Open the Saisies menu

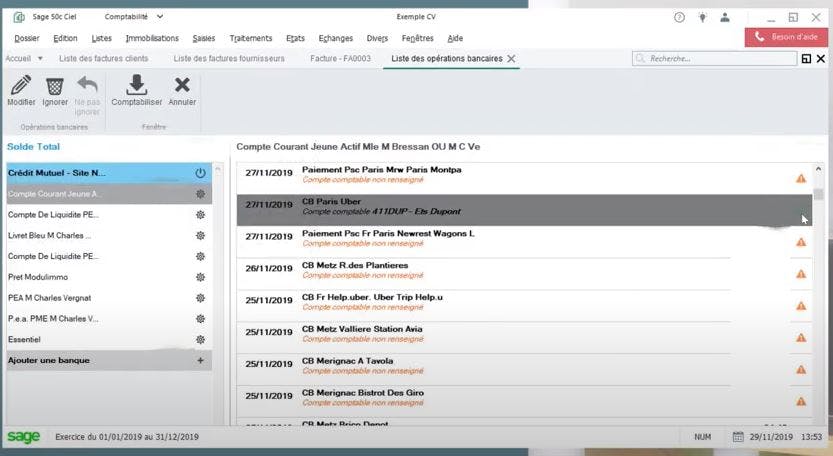click(x=203, y=38)
